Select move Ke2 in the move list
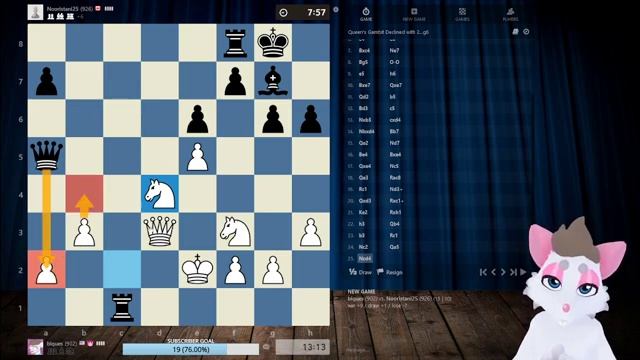The height and width of the screenshot is (360, 640). (363, 212)
